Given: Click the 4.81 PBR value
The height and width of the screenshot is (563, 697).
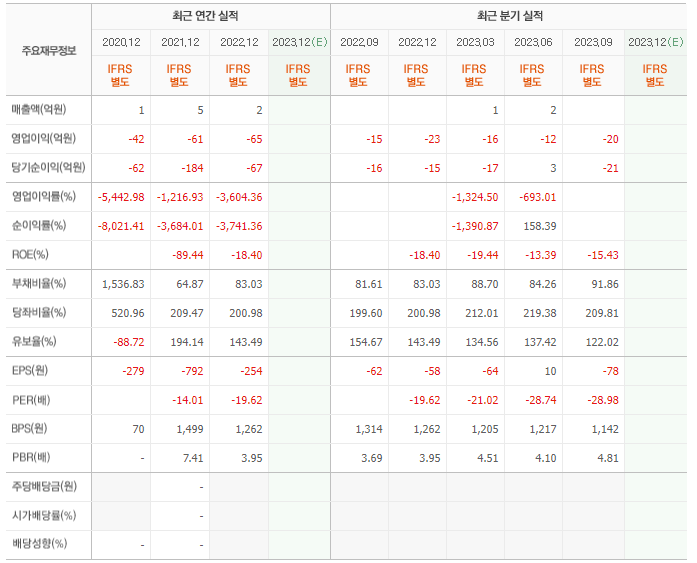Looking at the screenshot, I should [x=608, y=458].
